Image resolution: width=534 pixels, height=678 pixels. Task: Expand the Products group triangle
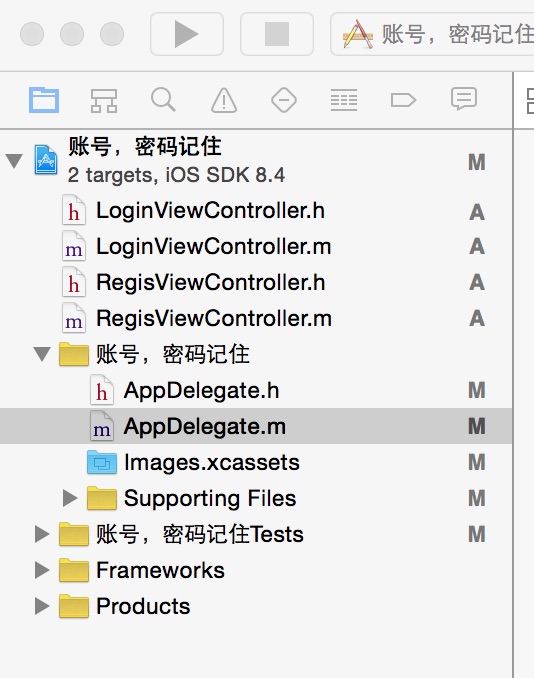tap(42, 606)
